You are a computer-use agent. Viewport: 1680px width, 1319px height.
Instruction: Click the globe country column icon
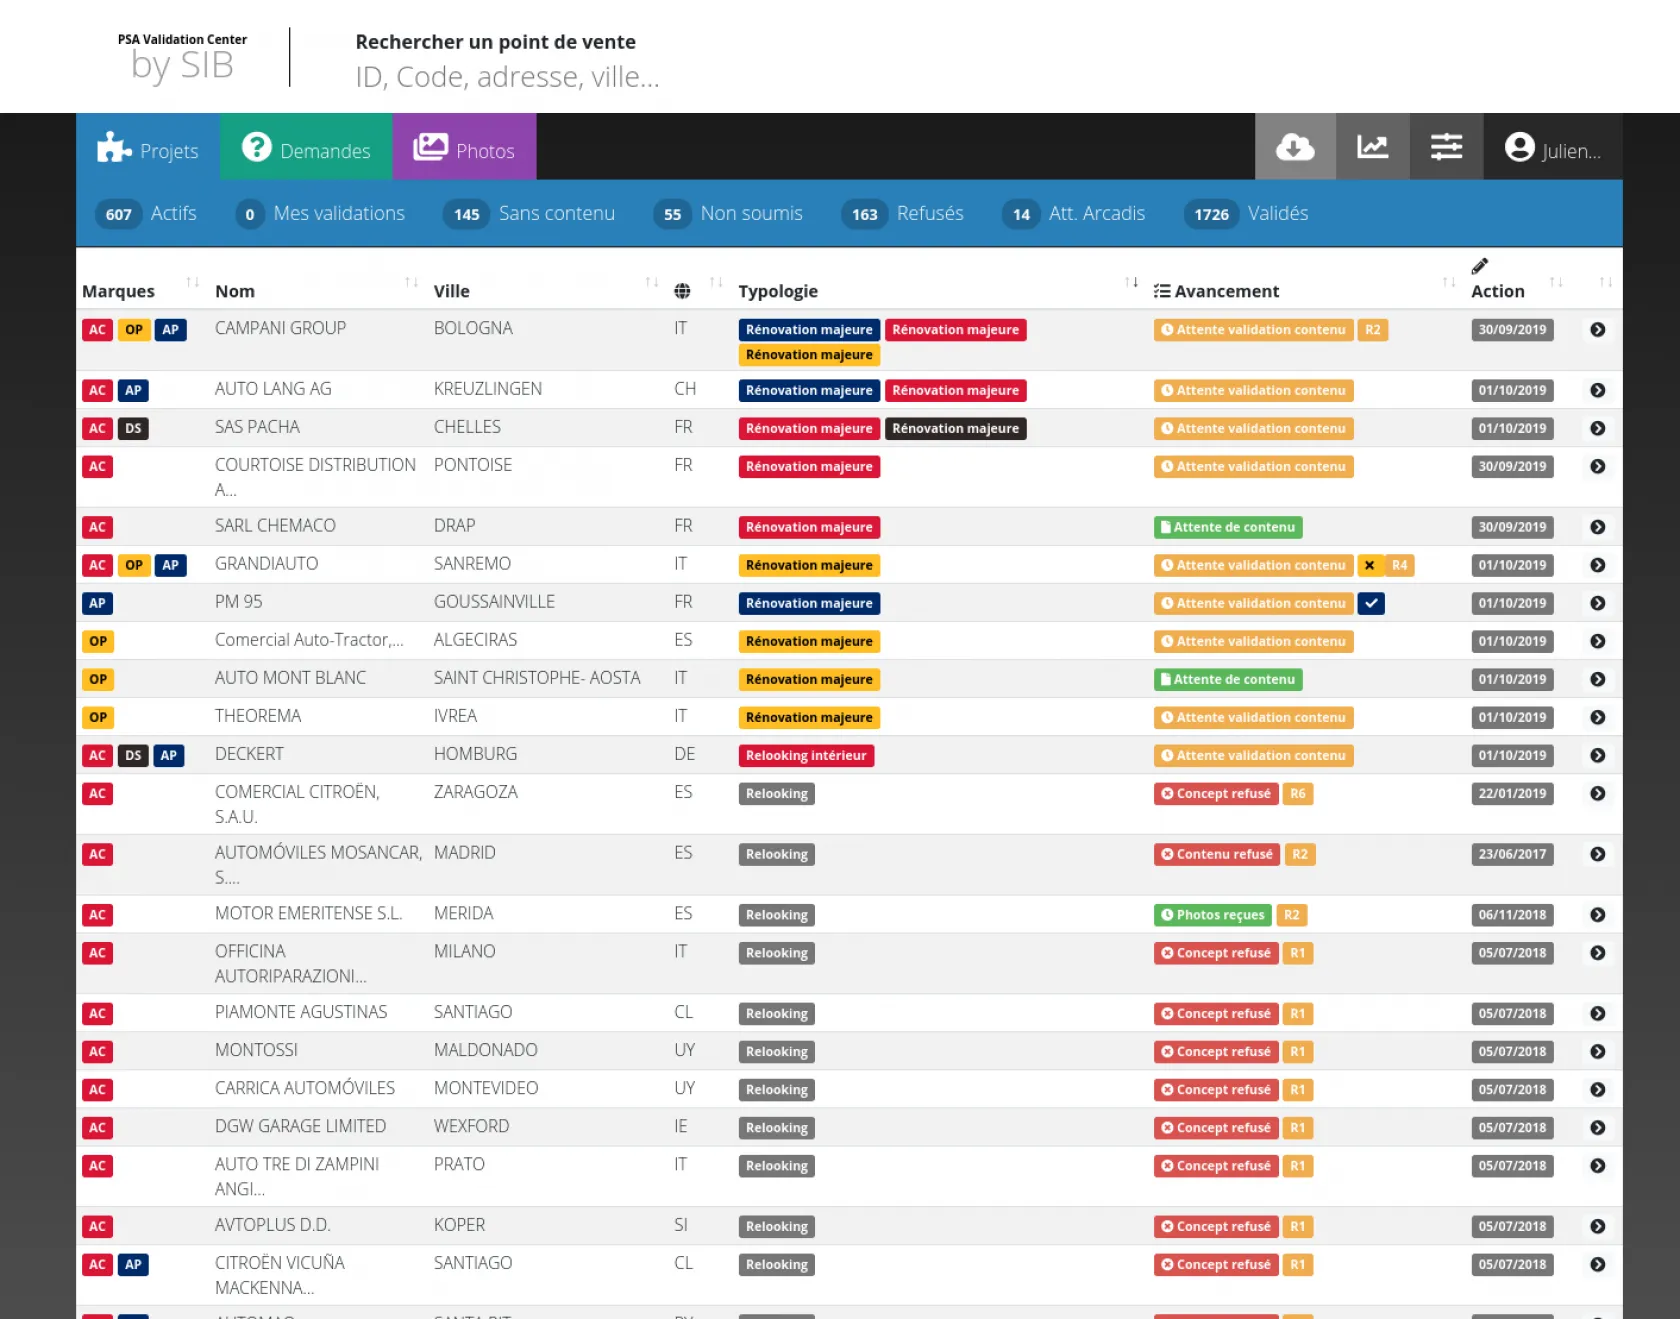point(682,291)
